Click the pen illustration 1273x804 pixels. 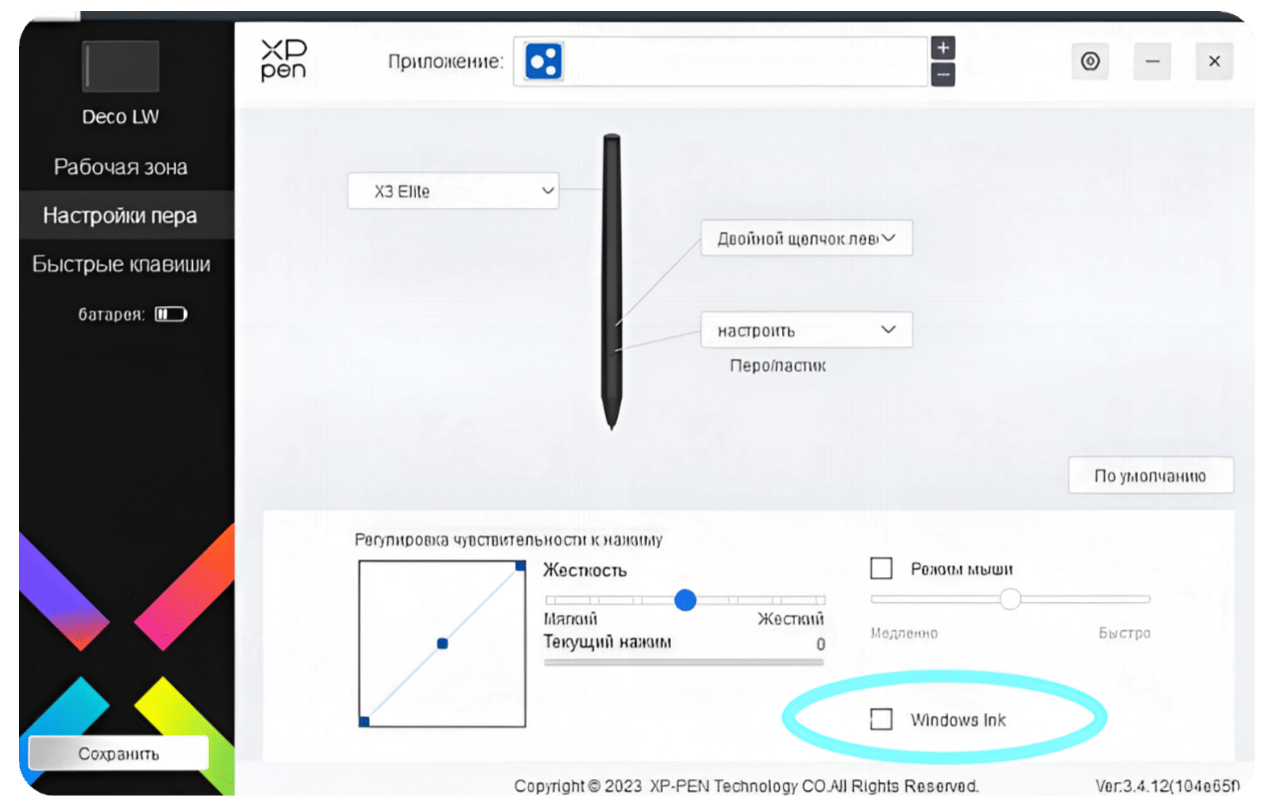[x=611, y=283]
